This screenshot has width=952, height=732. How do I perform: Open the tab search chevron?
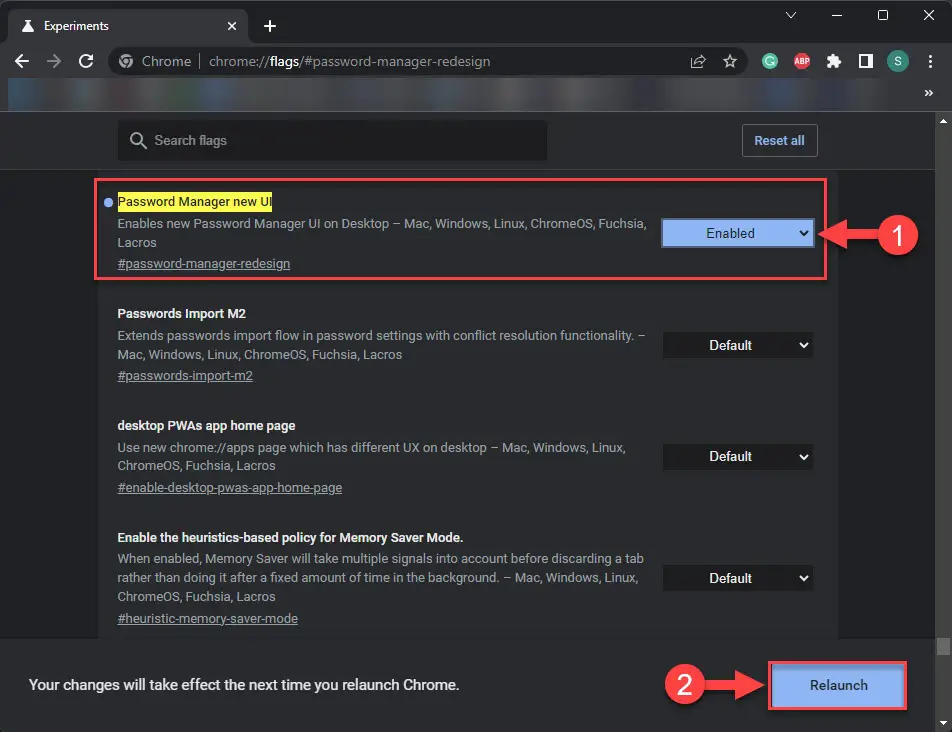pos(791,15)
